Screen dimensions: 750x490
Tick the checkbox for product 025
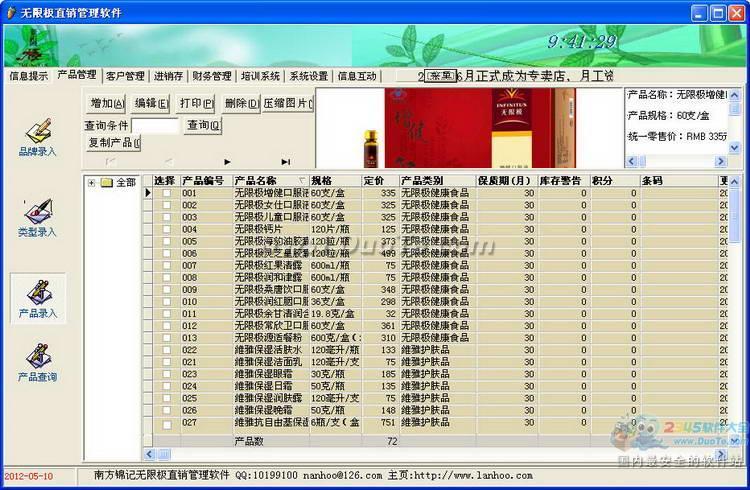click(x=166, y=398)
